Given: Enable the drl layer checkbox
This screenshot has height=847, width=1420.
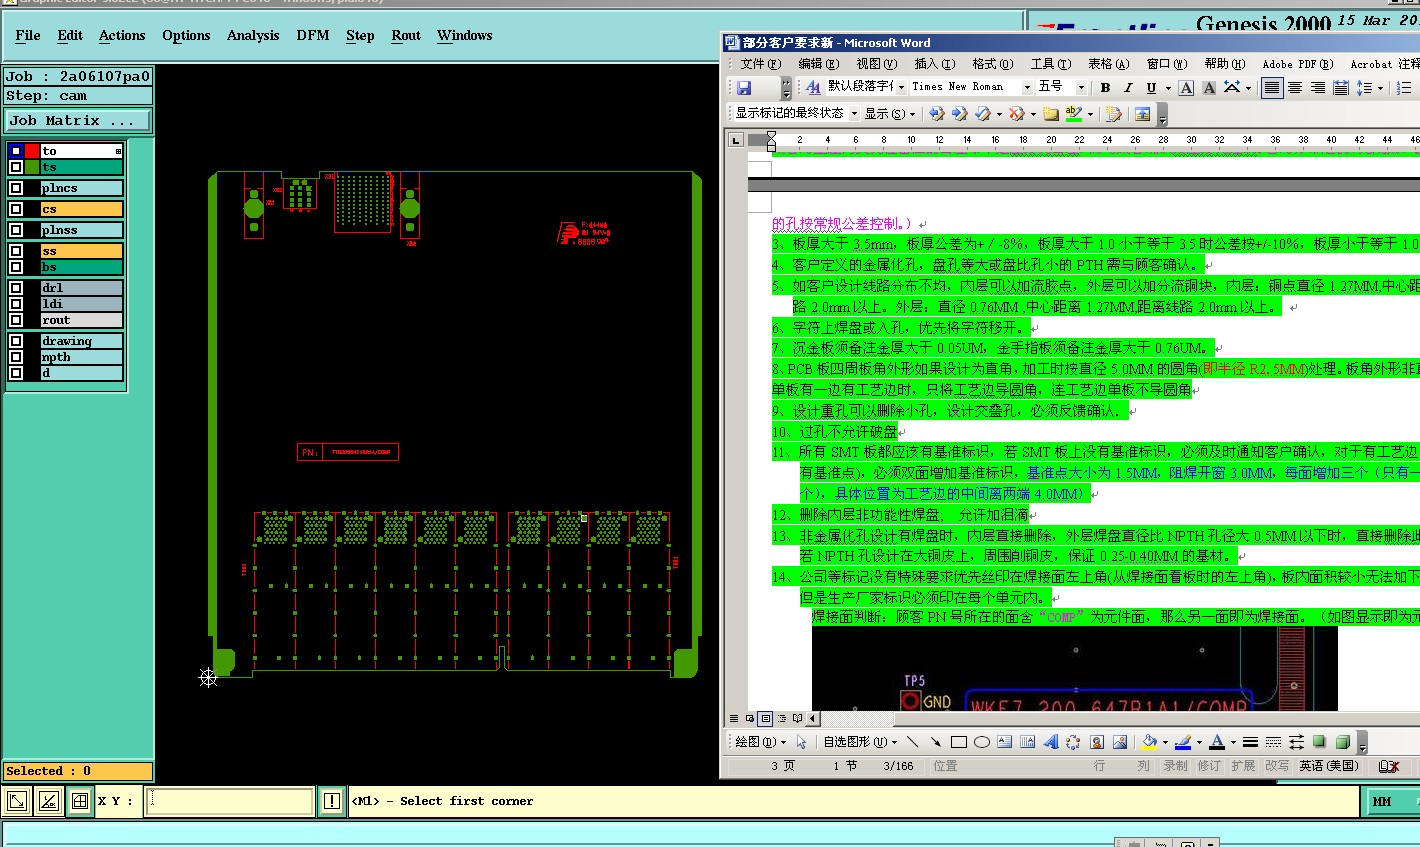Looking at the screenshot, I should tap(16, 288).
